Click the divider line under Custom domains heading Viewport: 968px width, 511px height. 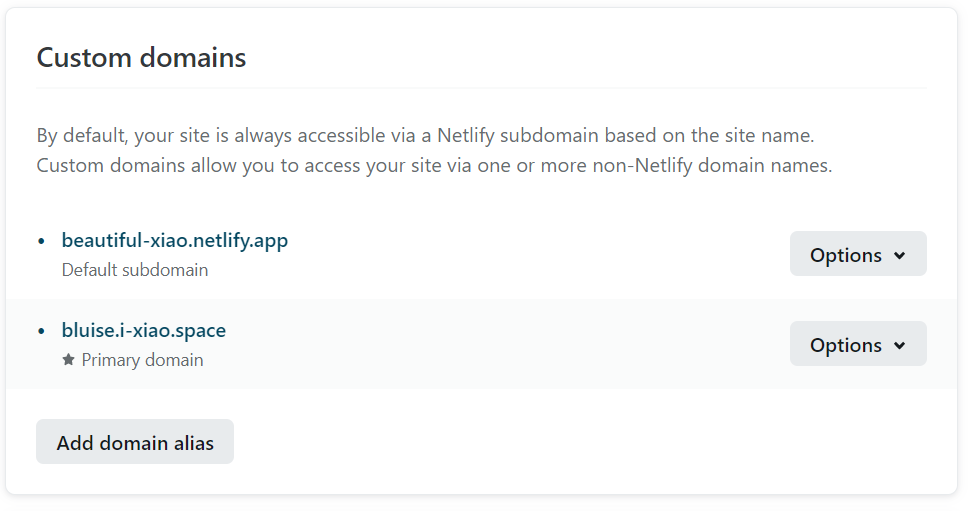pyautogui.click(x=481, y=88)
